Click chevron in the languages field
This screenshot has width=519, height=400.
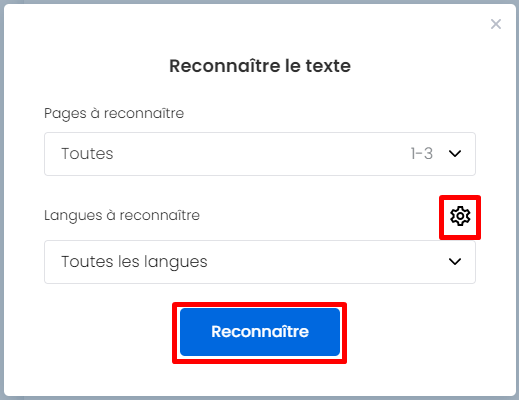[x=455, y=262]
